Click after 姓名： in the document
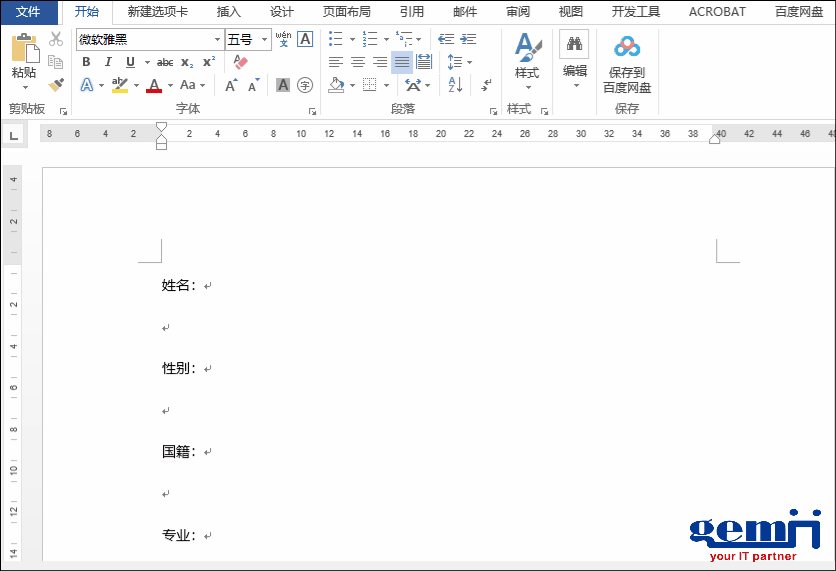Image resolution: width=836 pixels, height=571 pixels. tap(200, 286)
